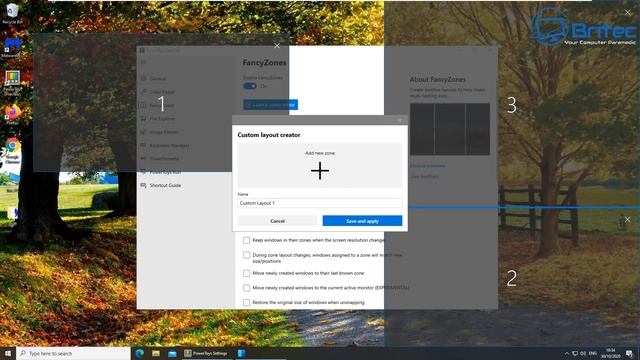Viewport: 640px width, 360px height.
Task: Click Save and apply in layout creator
Action: (x=362, y=221)
